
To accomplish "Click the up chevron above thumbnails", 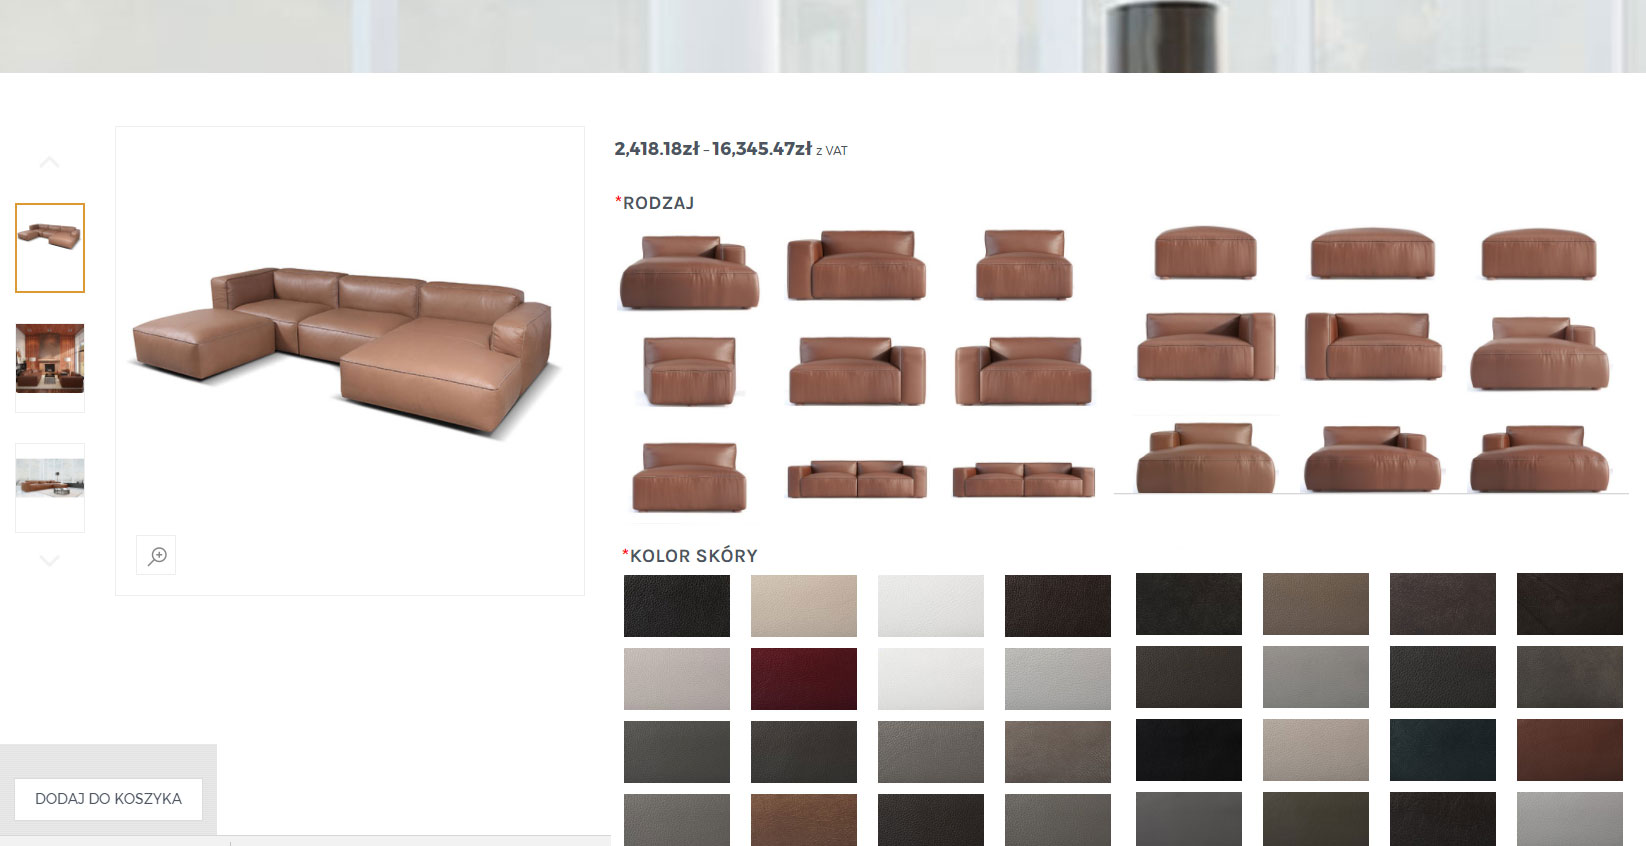I will (50, 162).
